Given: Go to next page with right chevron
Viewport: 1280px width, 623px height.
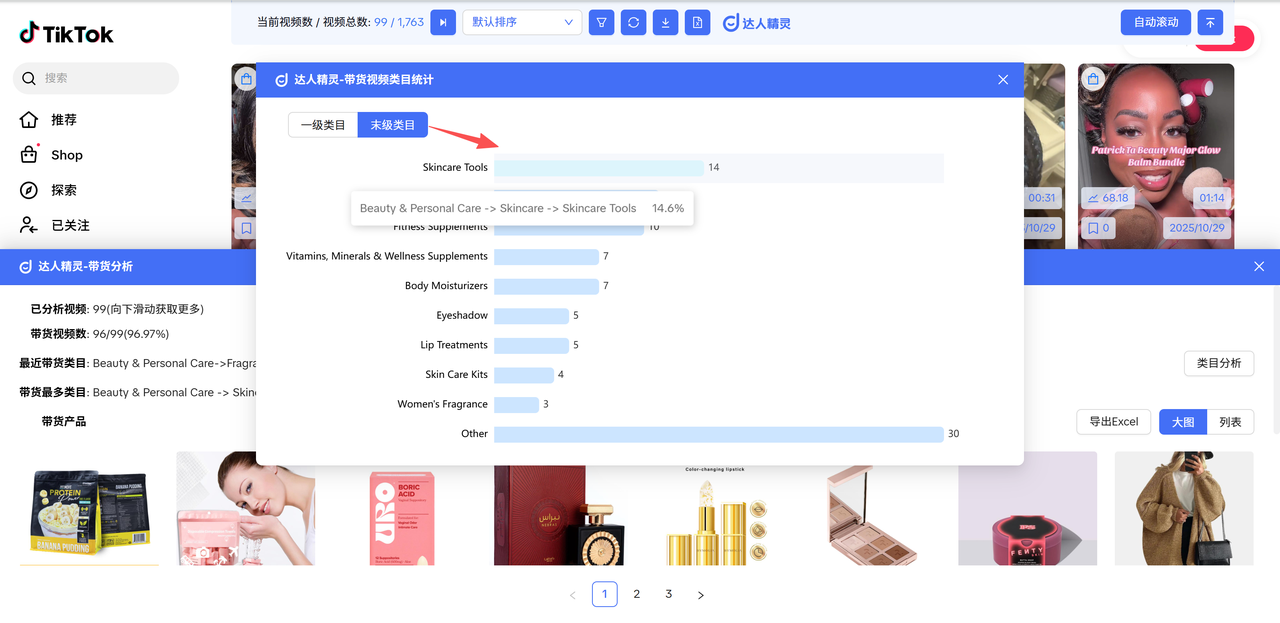Looking at the screenshot, I should pyautogui.click(x=700, y=595).
